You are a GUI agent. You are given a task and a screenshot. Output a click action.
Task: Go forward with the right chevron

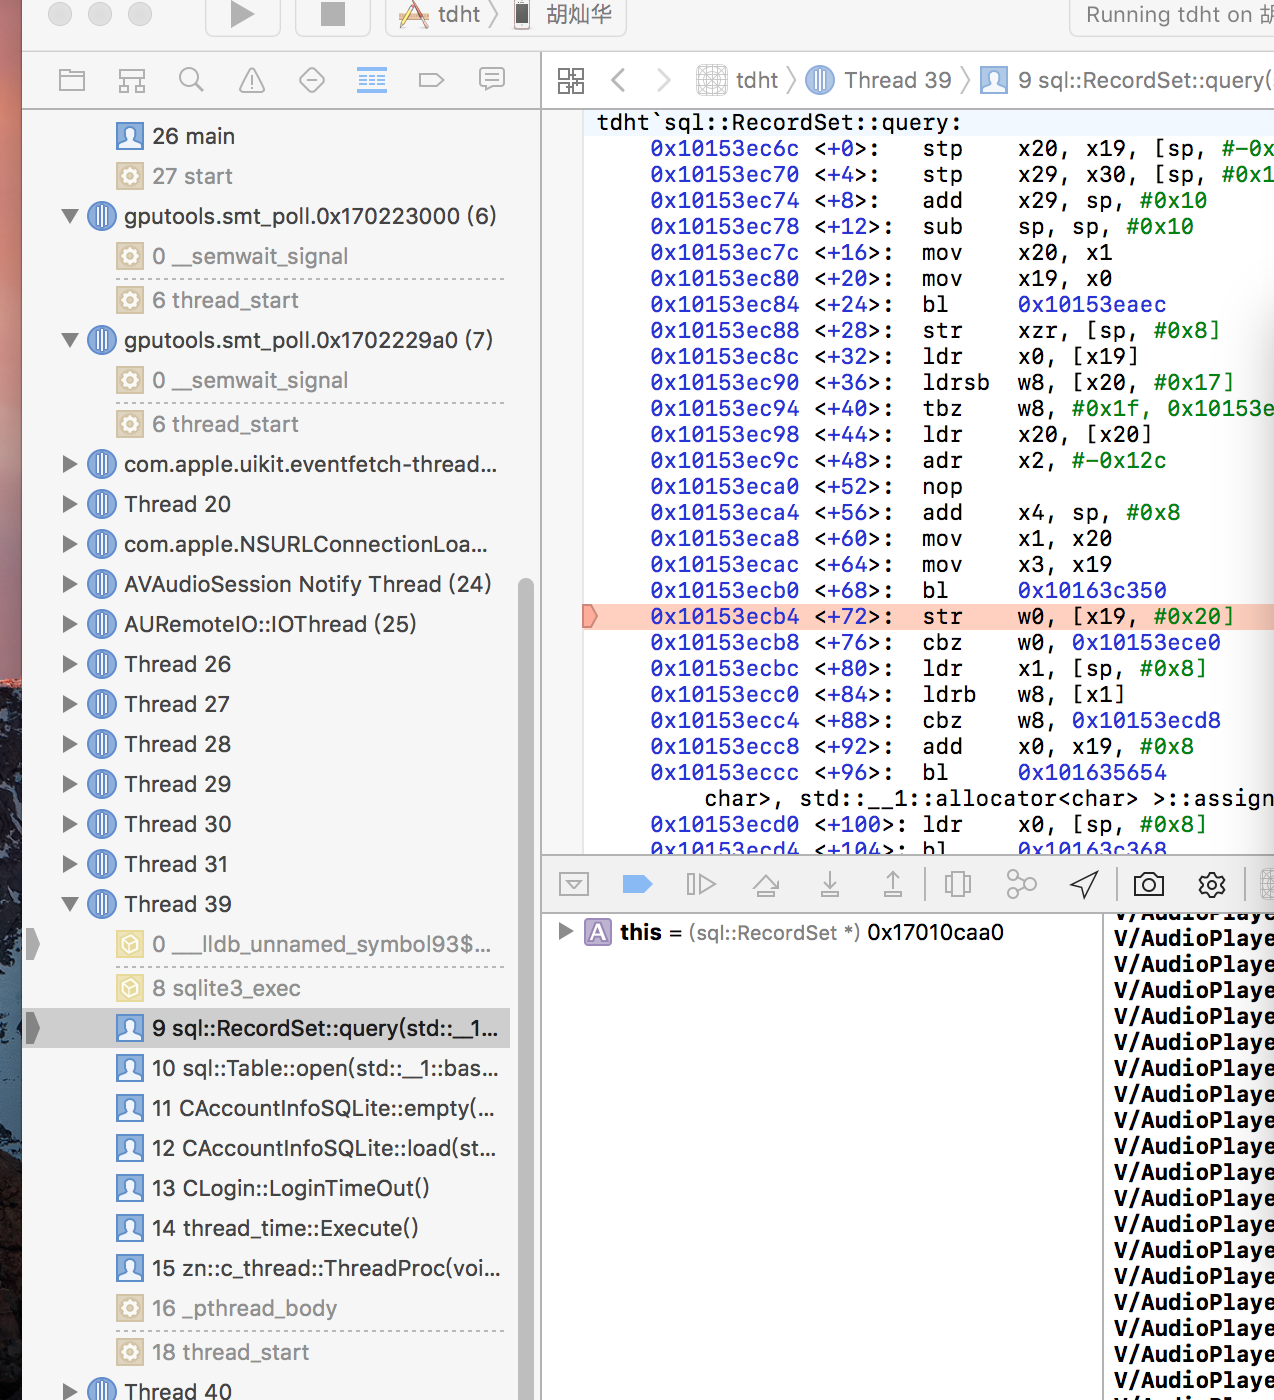coord(663,80)
